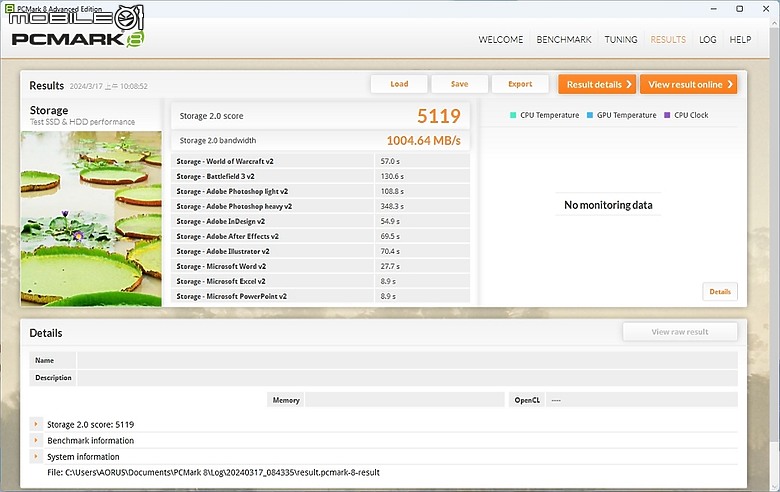The height and width of the screenshot is (492, 780).
Task: Click the Storage 2.0 score value 5119
Action: pos(439,116)
